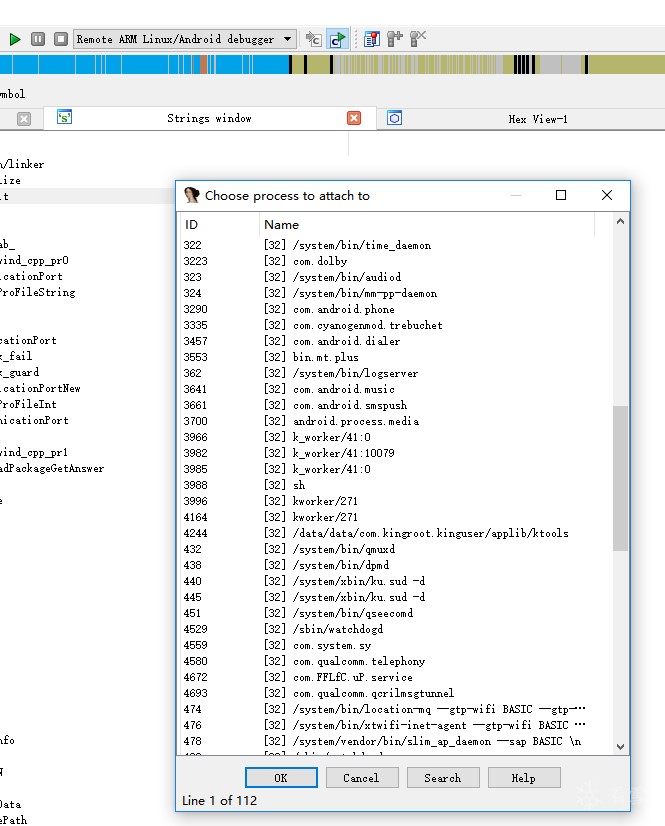Start the debugger with the green play icon
The width and height of the screenshot is (665, 826).
(x=15, y=39)
